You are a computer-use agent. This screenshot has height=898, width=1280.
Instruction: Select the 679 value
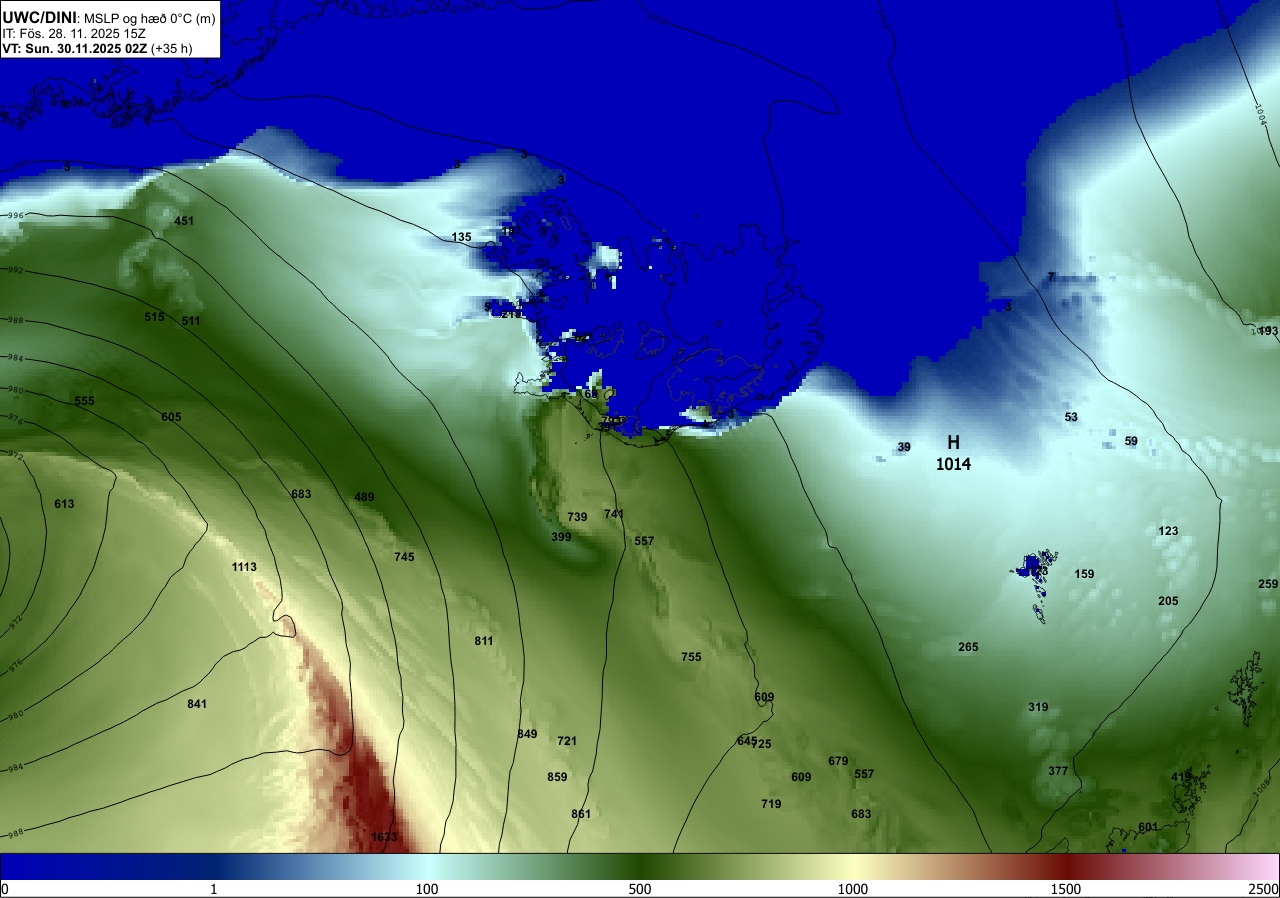tap(838, 761)
